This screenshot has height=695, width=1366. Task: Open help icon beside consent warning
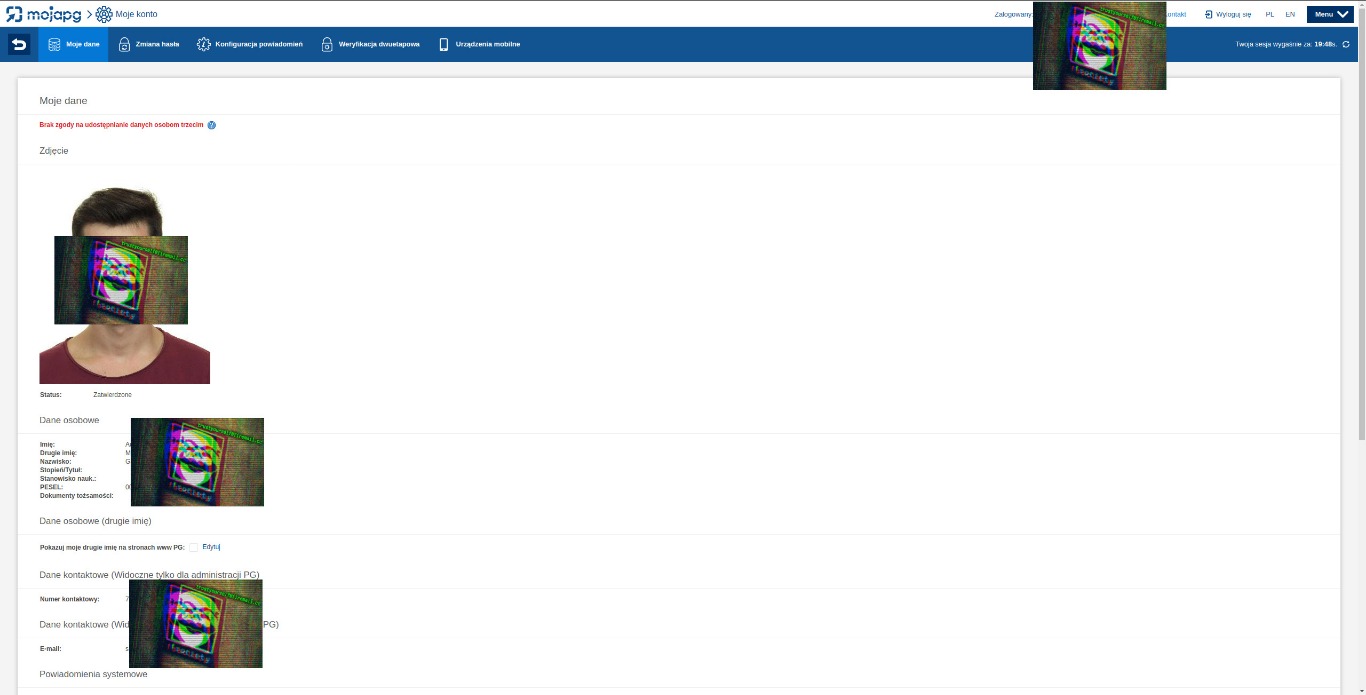click(x=212, y=125)
